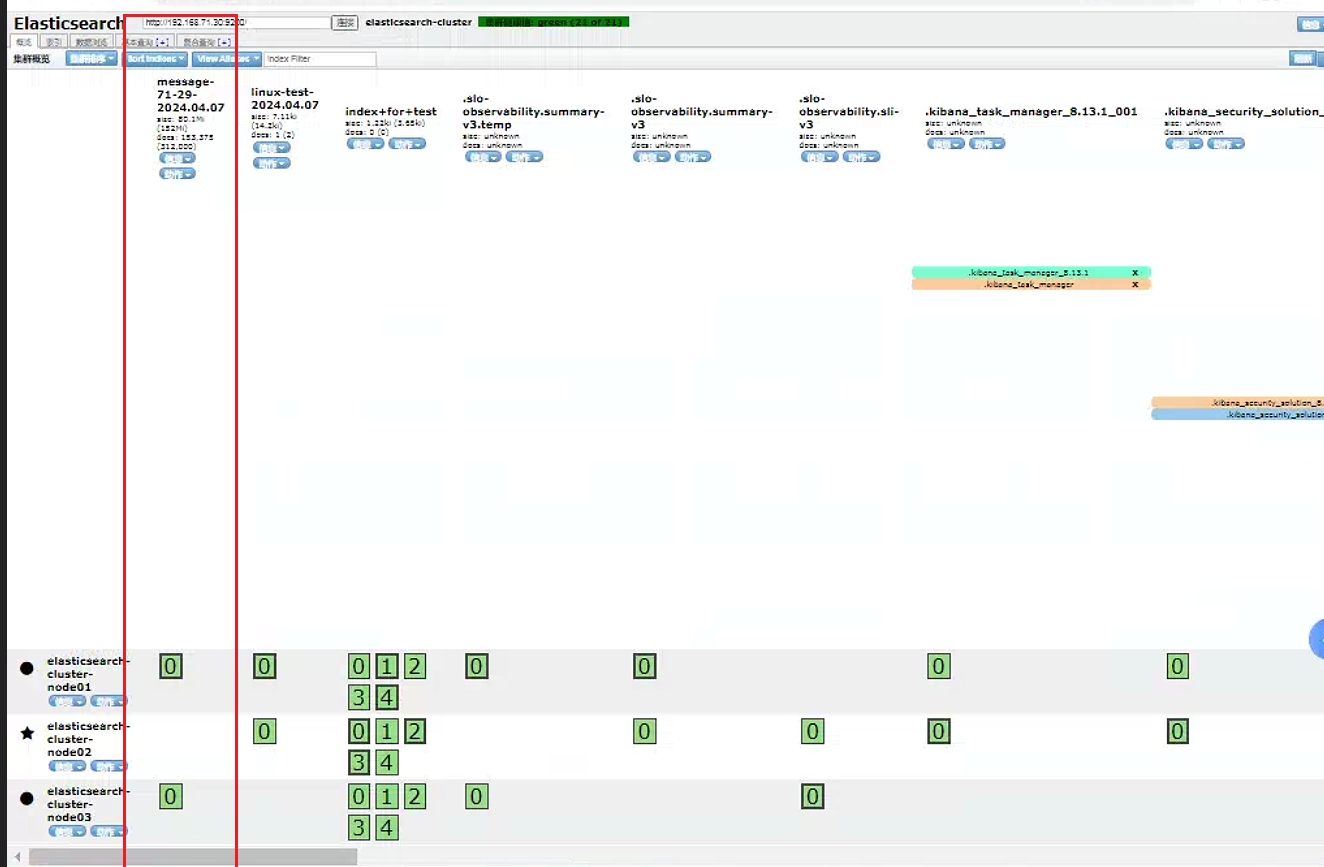
Task: Open 信息 info dropdown for index+for+test
Action: [365, 144]
